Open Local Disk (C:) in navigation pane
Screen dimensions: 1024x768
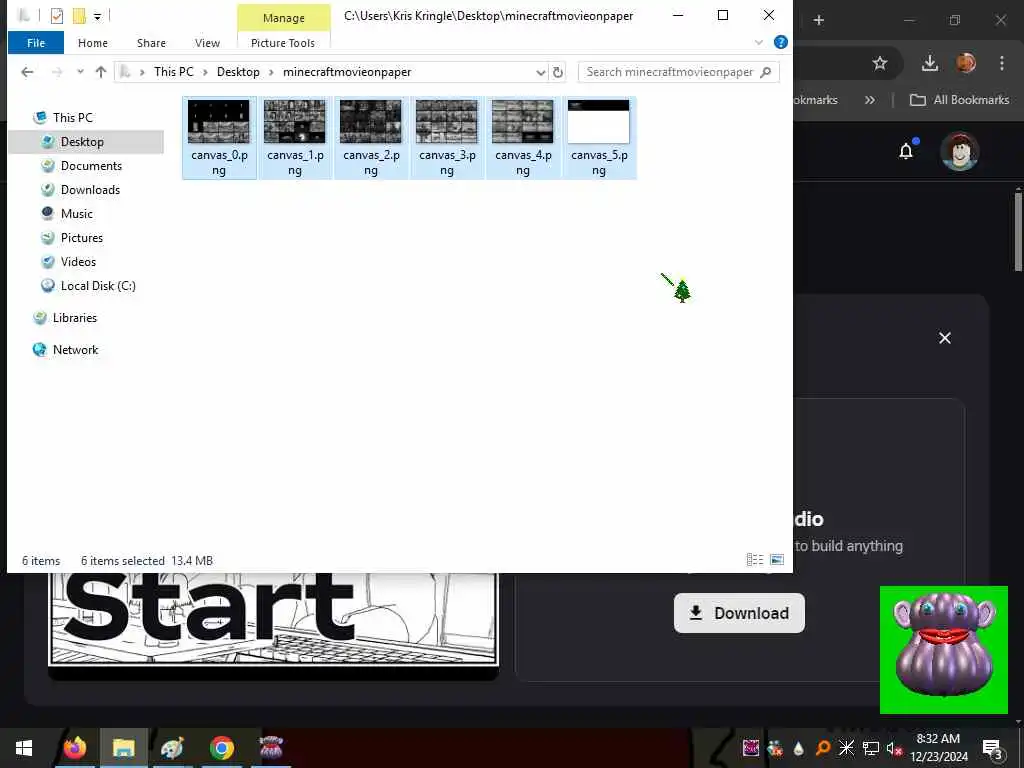(x=98, y=286)
